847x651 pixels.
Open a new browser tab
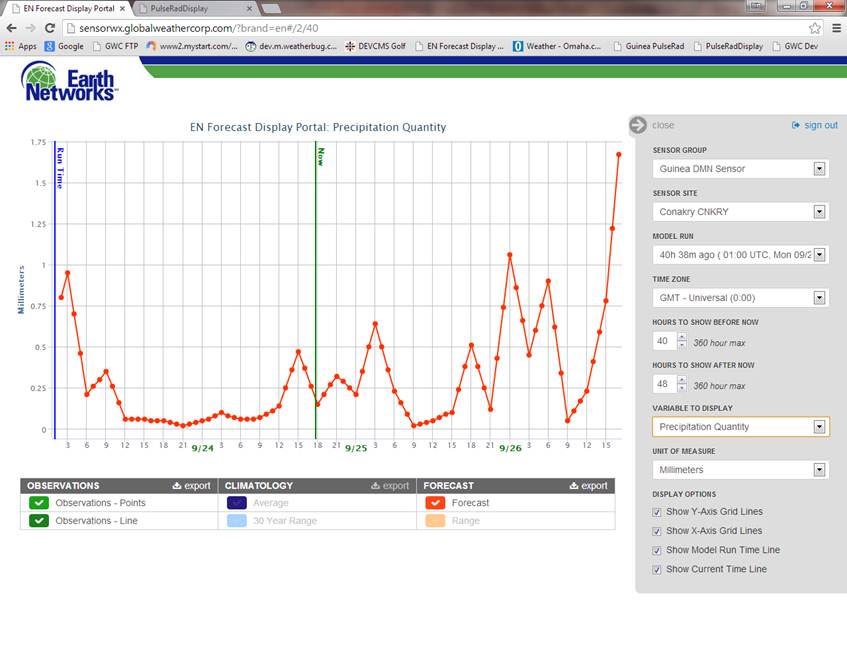pyautogui.click(x=271, y=9)
